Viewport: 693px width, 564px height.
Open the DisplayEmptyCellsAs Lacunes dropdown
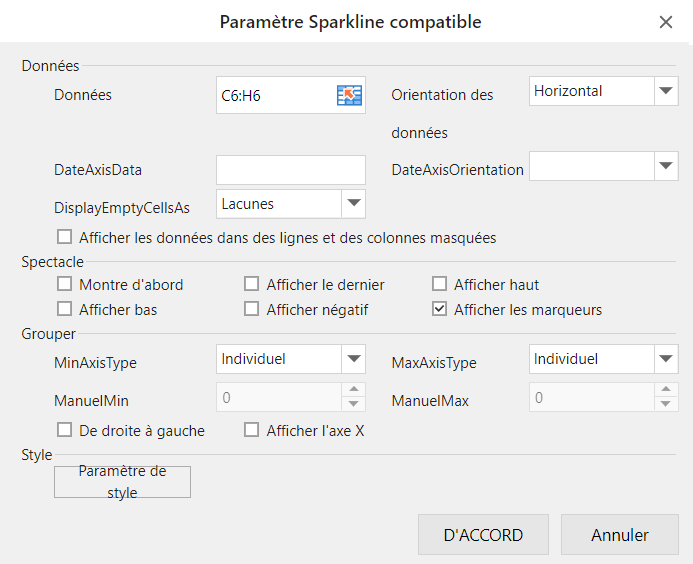[x=353, y=204]
